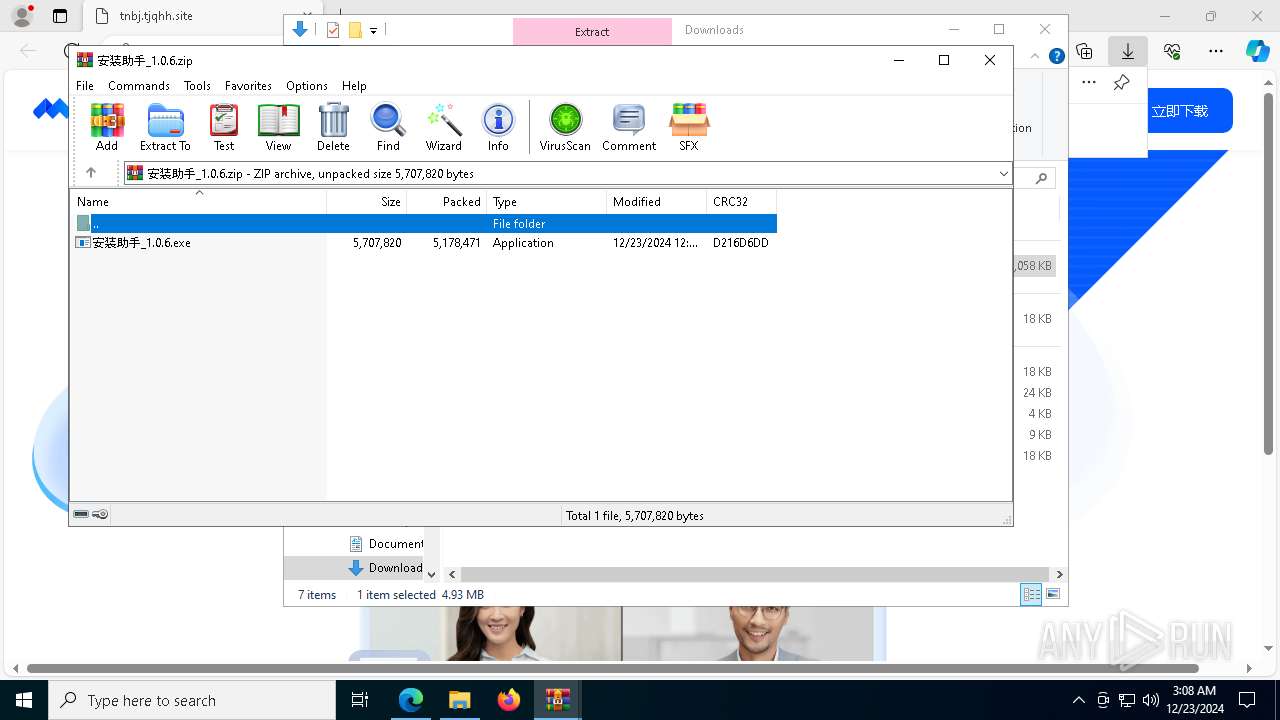
Task: Open the Commands menu
Action: (x=139, y=86)
